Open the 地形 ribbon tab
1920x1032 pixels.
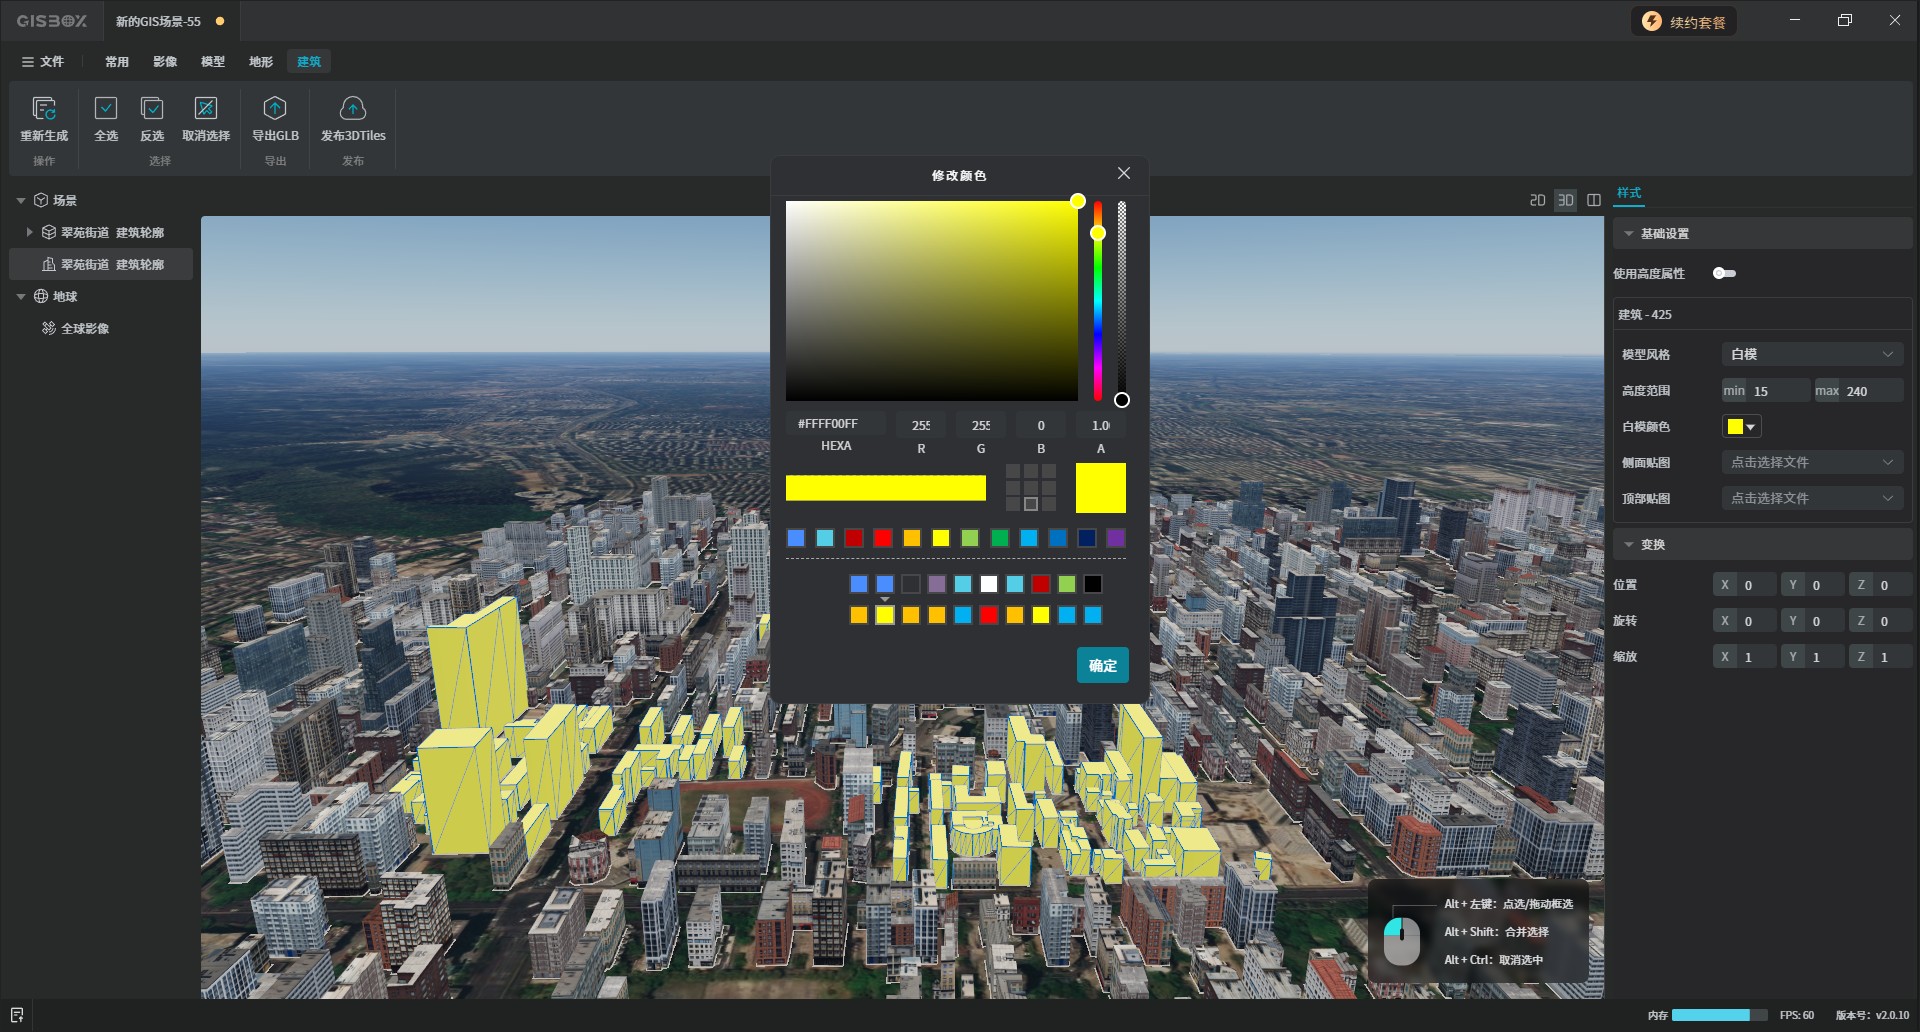point(261,62)
